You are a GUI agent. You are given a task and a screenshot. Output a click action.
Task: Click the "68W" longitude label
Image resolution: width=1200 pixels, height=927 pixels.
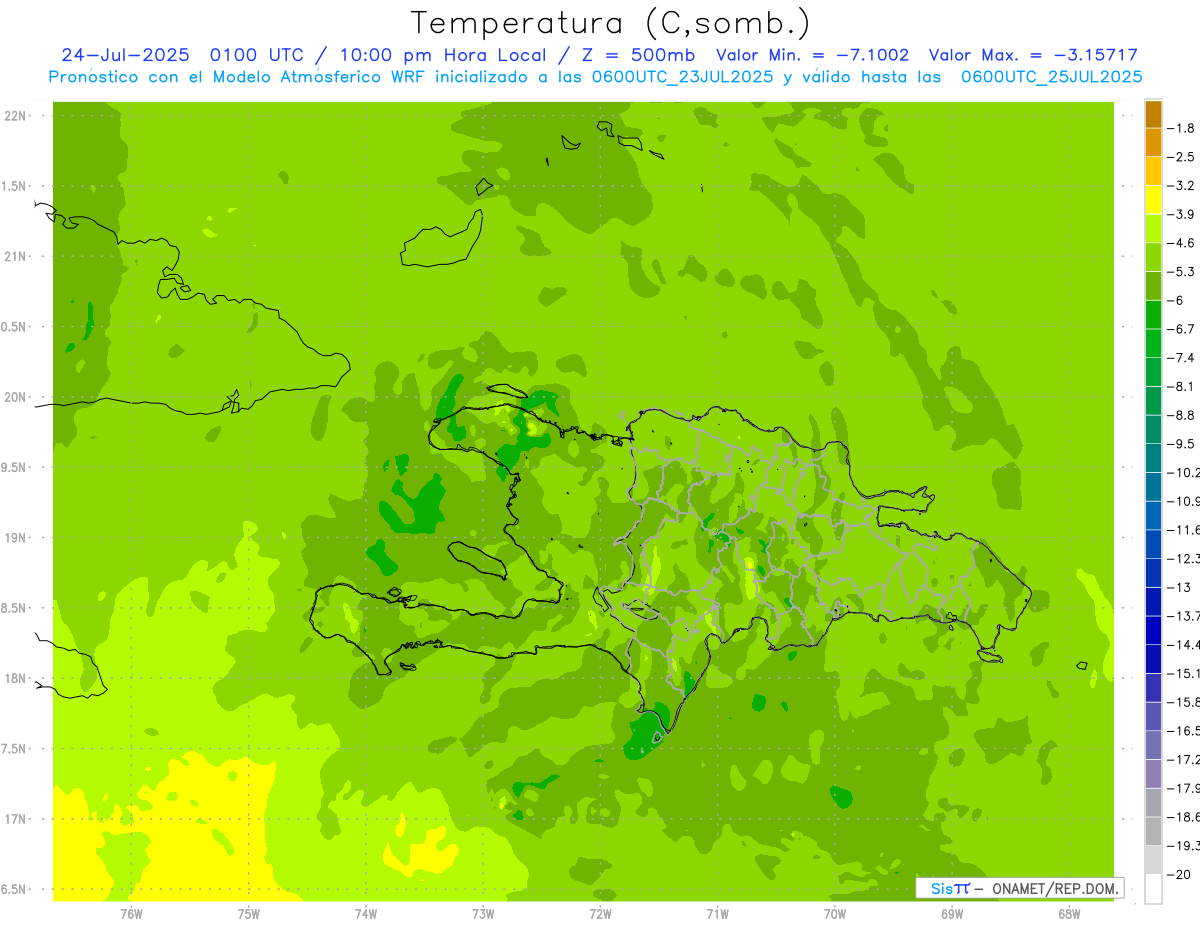[1069, 913]
